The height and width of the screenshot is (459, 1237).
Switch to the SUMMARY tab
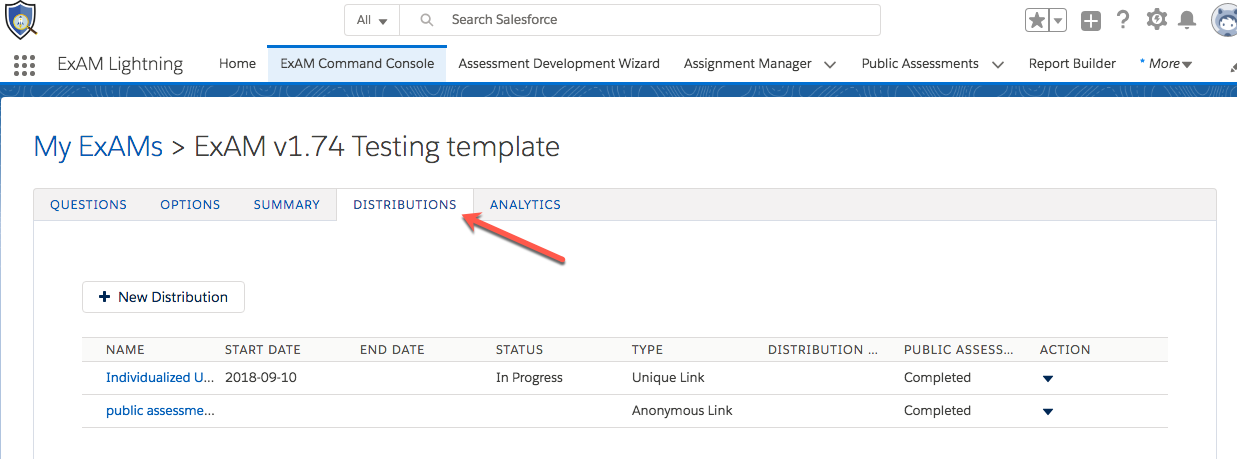pyautogui.click(x=287, y=205)
